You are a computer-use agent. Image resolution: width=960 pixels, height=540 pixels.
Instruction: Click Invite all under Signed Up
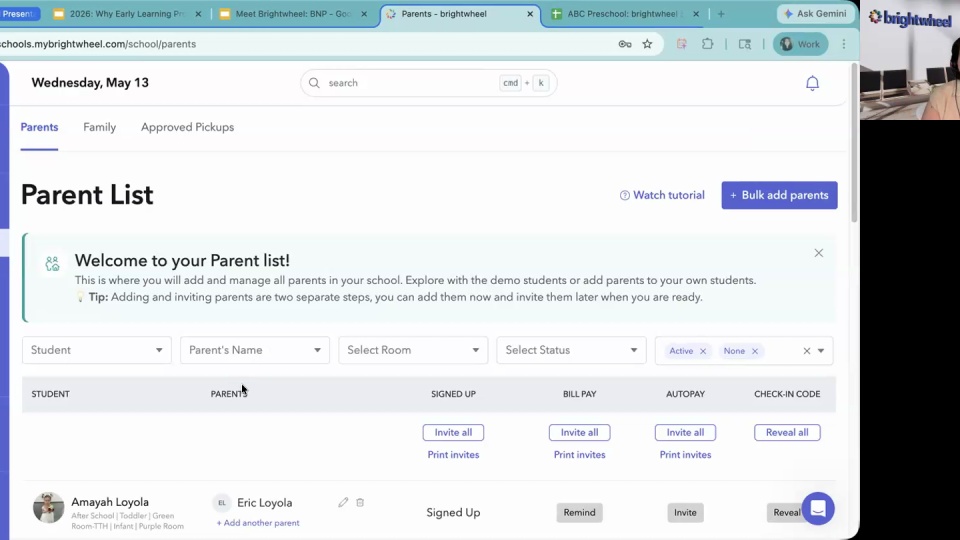(453, 432)
